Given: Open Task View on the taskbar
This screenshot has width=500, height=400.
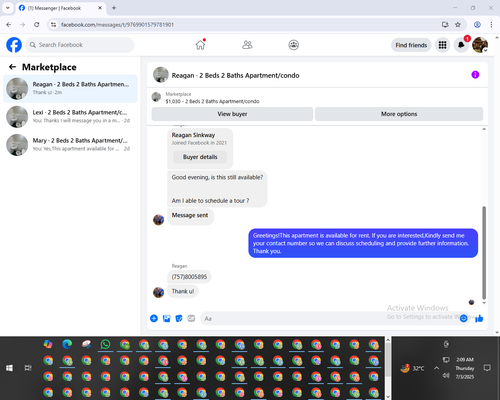Looking at the screenshot, I should [28, 368].
